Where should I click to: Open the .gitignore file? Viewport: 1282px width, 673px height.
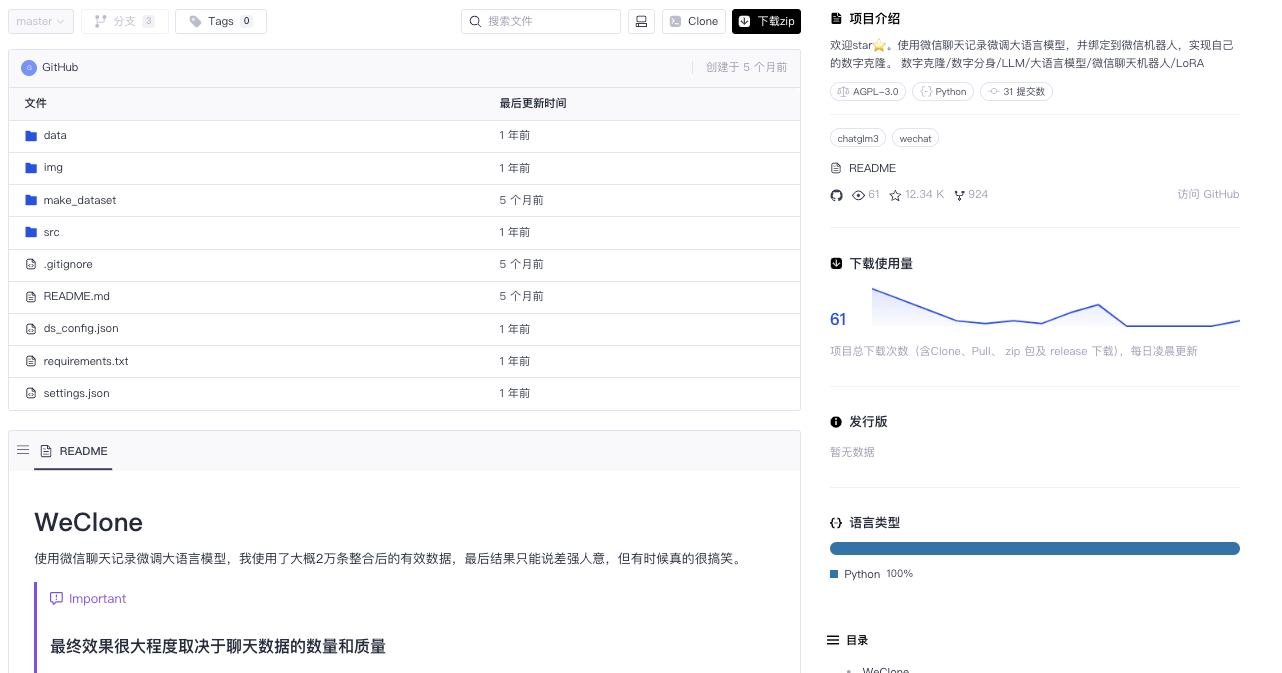pos(68,264)
